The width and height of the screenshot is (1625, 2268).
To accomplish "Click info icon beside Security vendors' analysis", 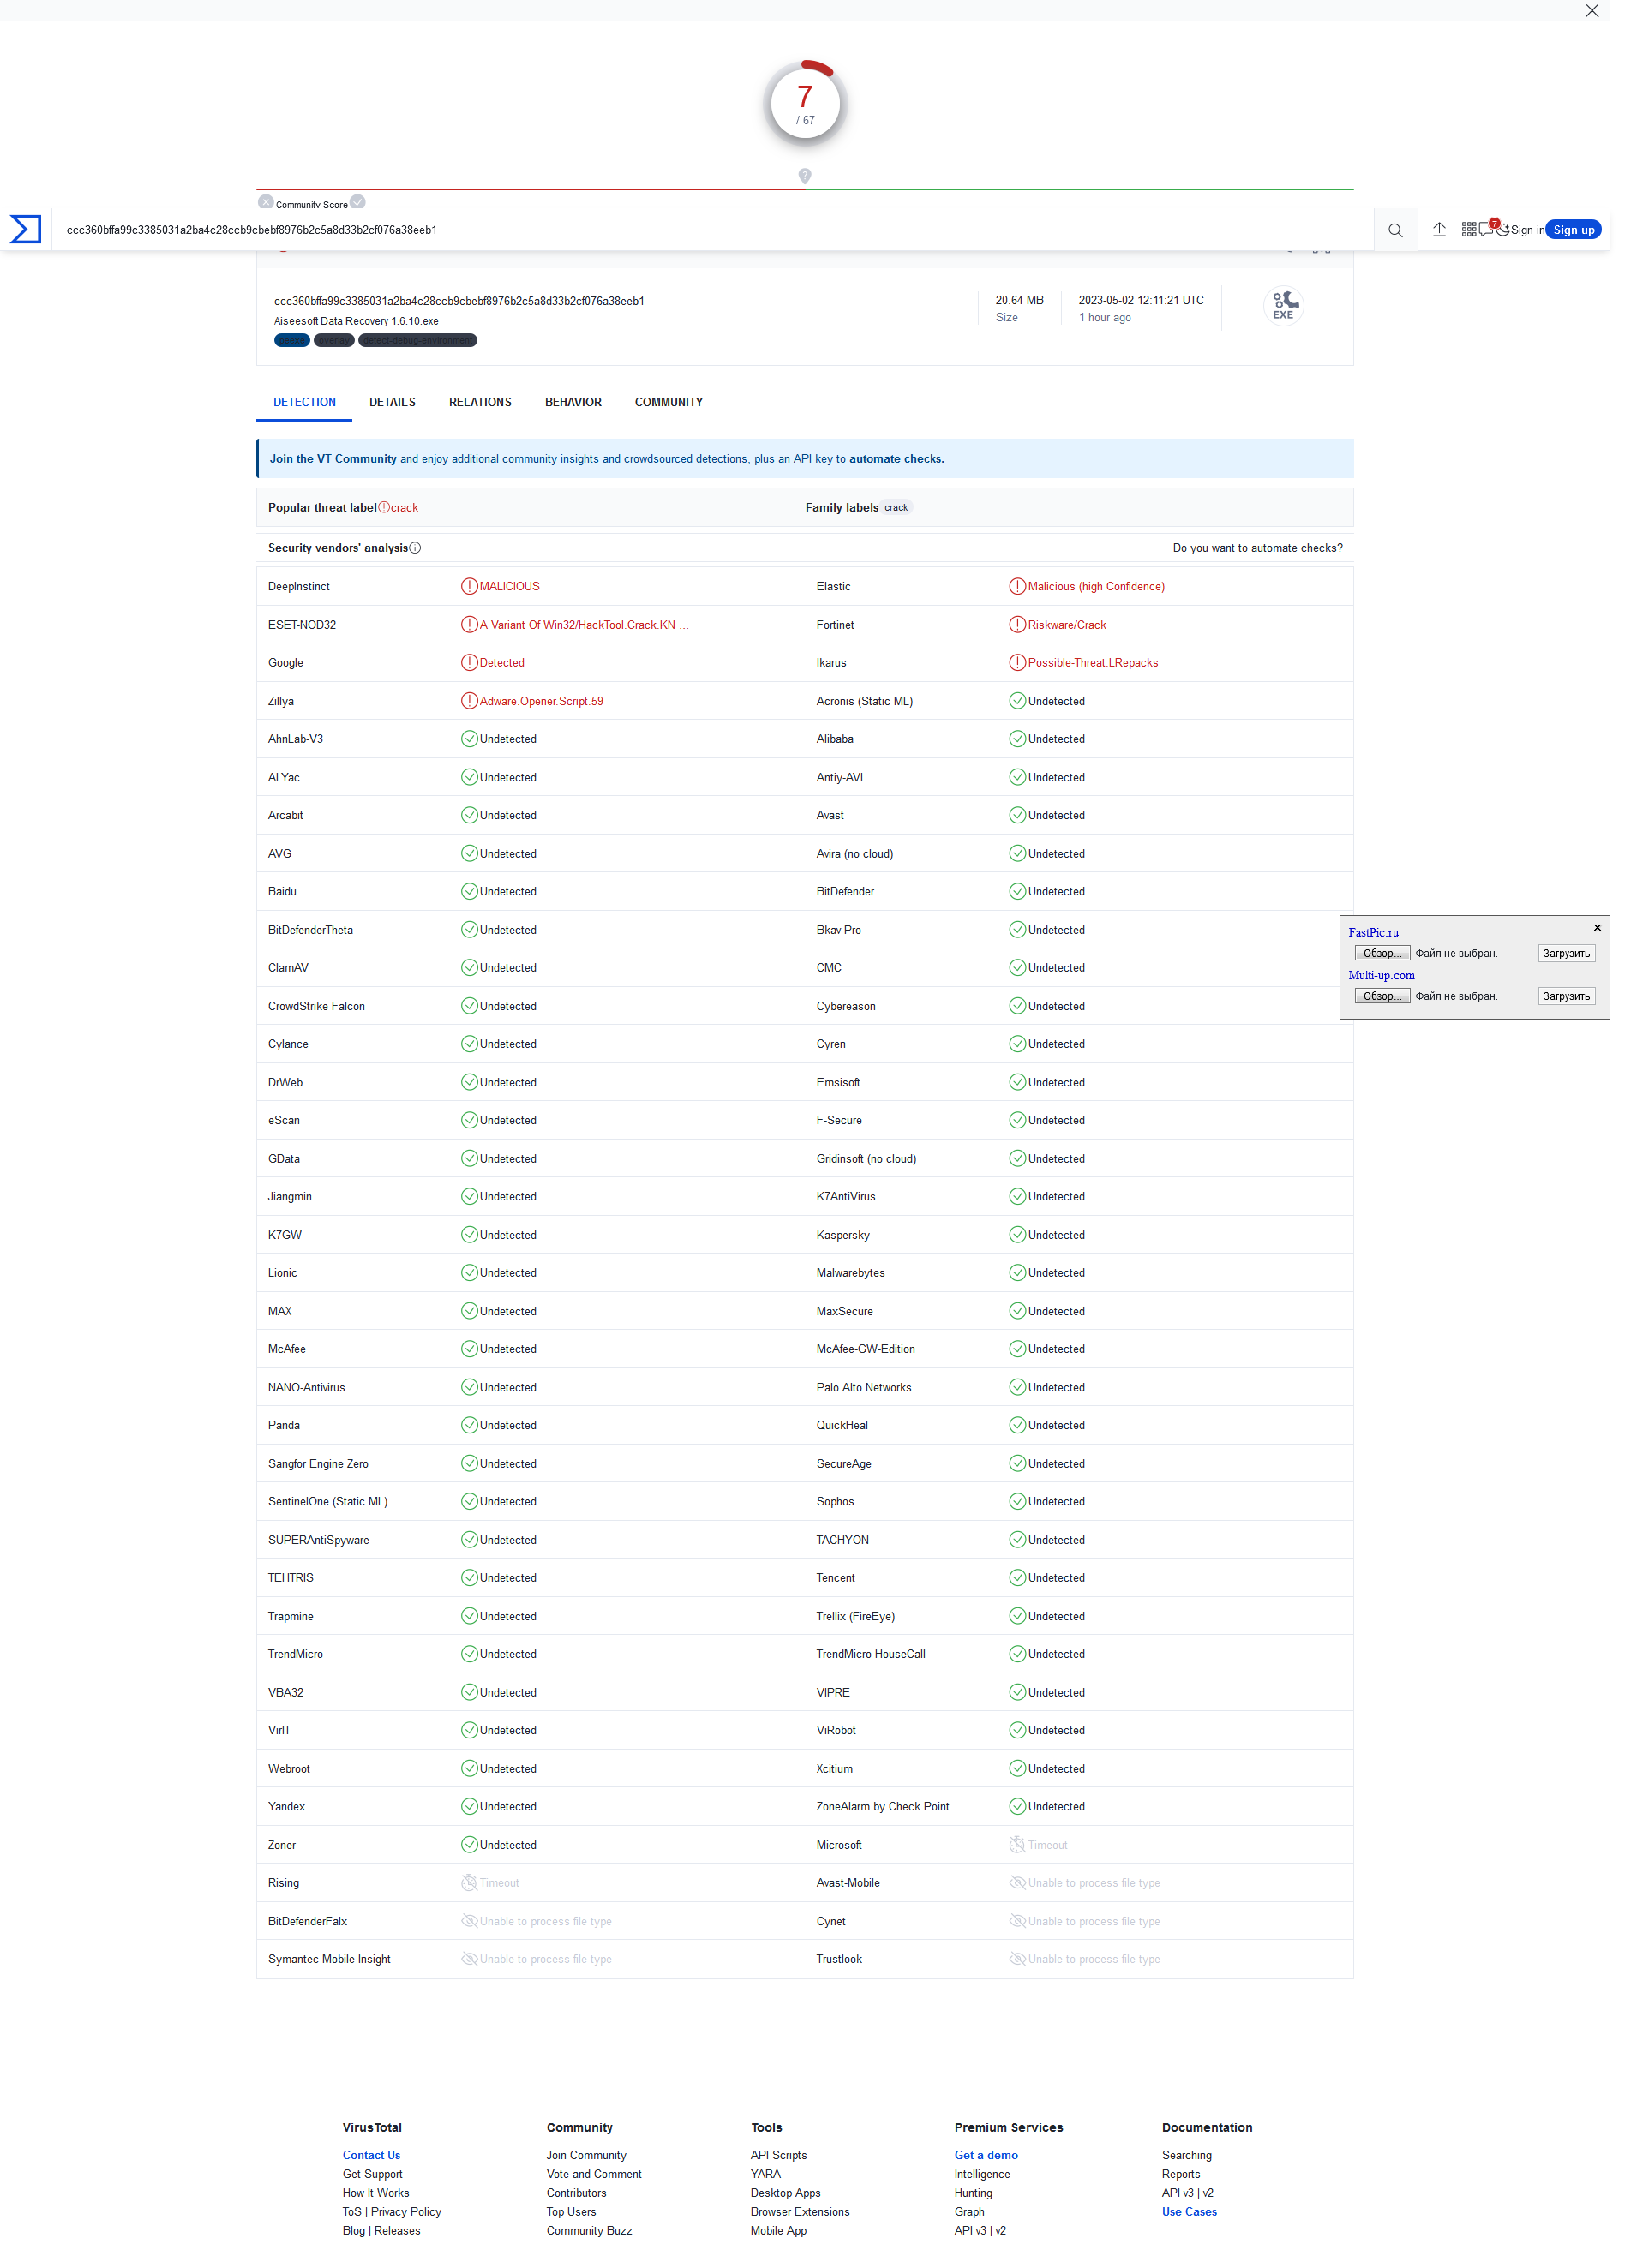I will coord(415,548).
